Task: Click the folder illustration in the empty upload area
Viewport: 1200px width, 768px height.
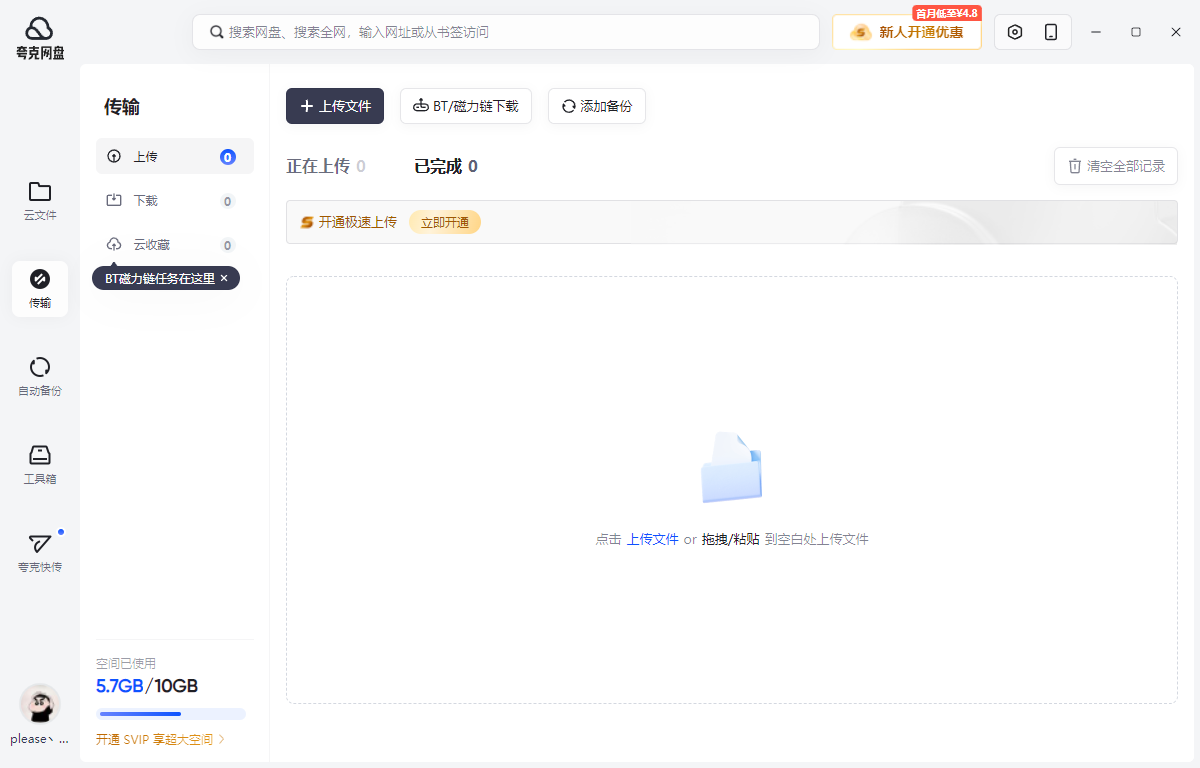Action: pyautogui.click(x=731, y=467)
